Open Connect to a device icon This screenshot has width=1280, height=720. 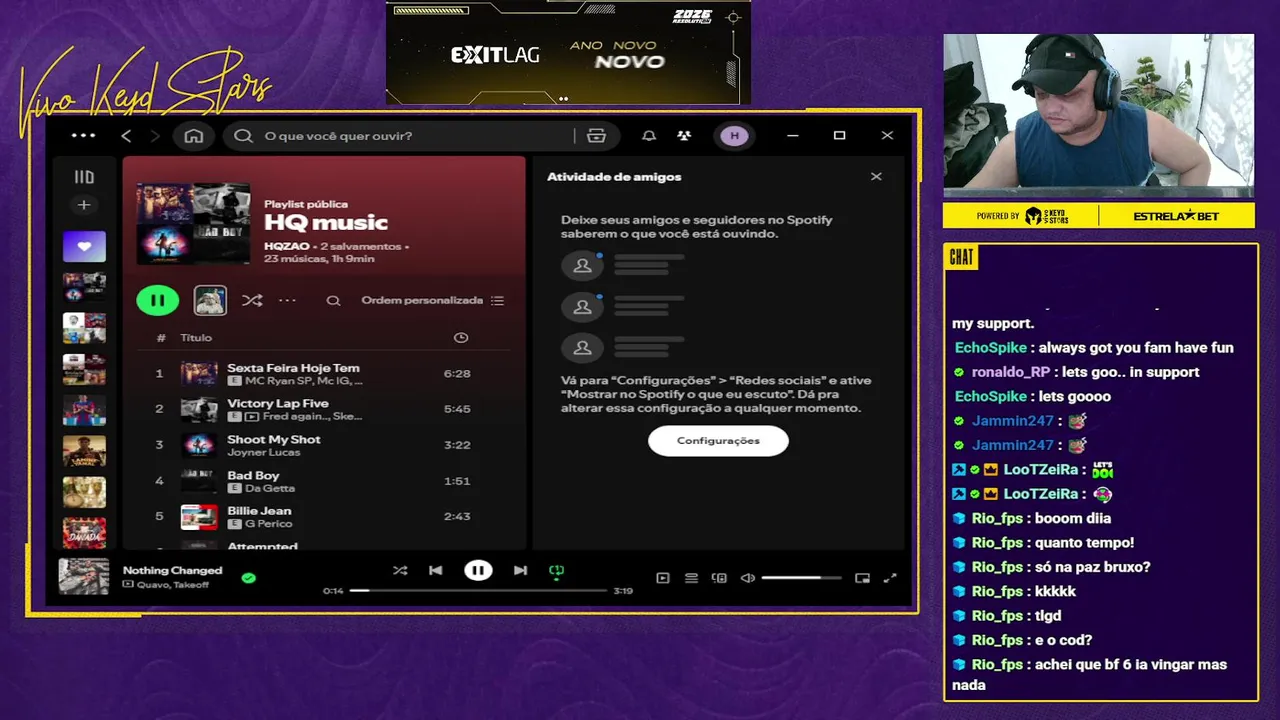pos(719,578)
